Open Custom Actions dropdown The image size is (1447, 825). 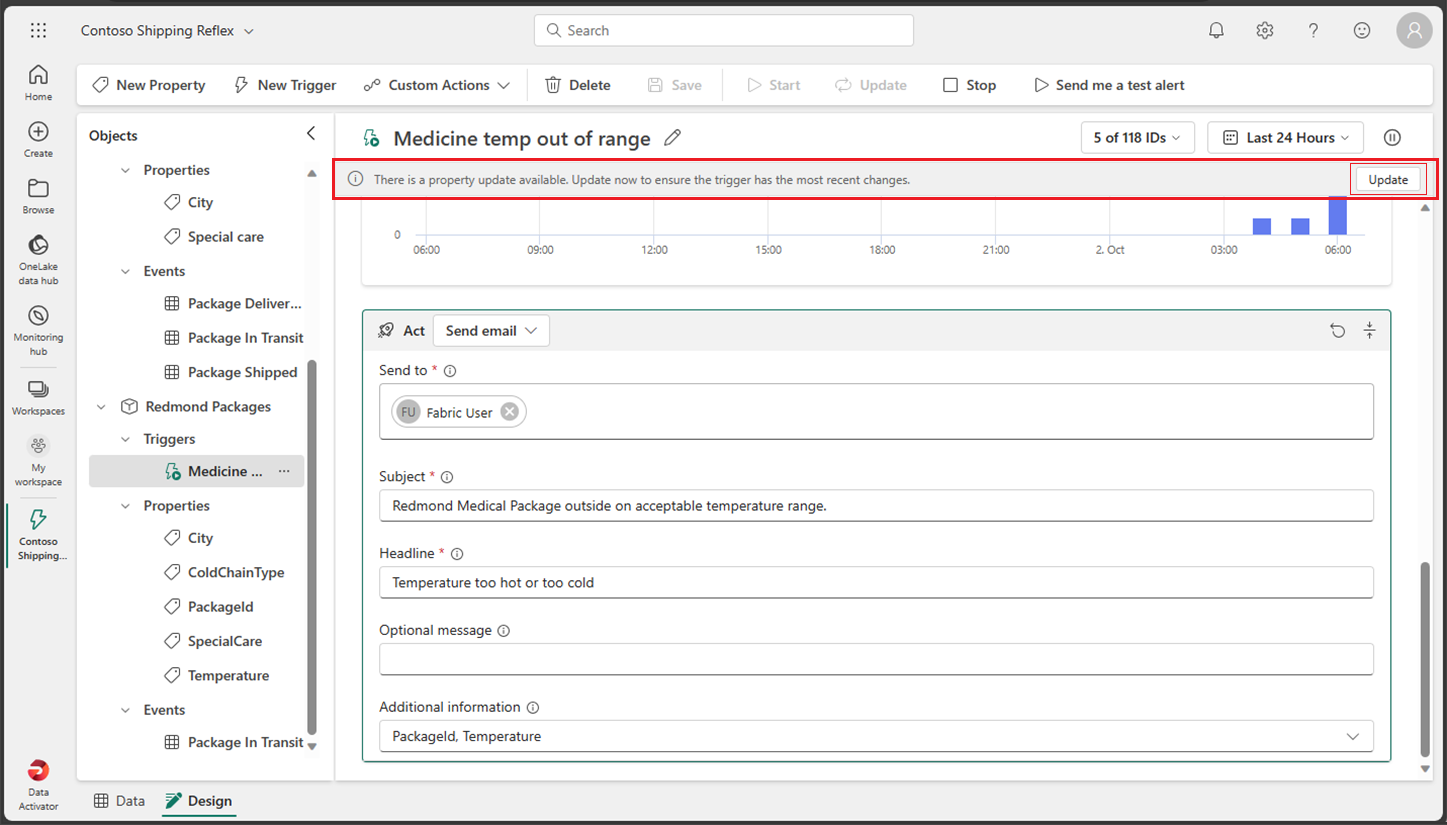[437, 85]
